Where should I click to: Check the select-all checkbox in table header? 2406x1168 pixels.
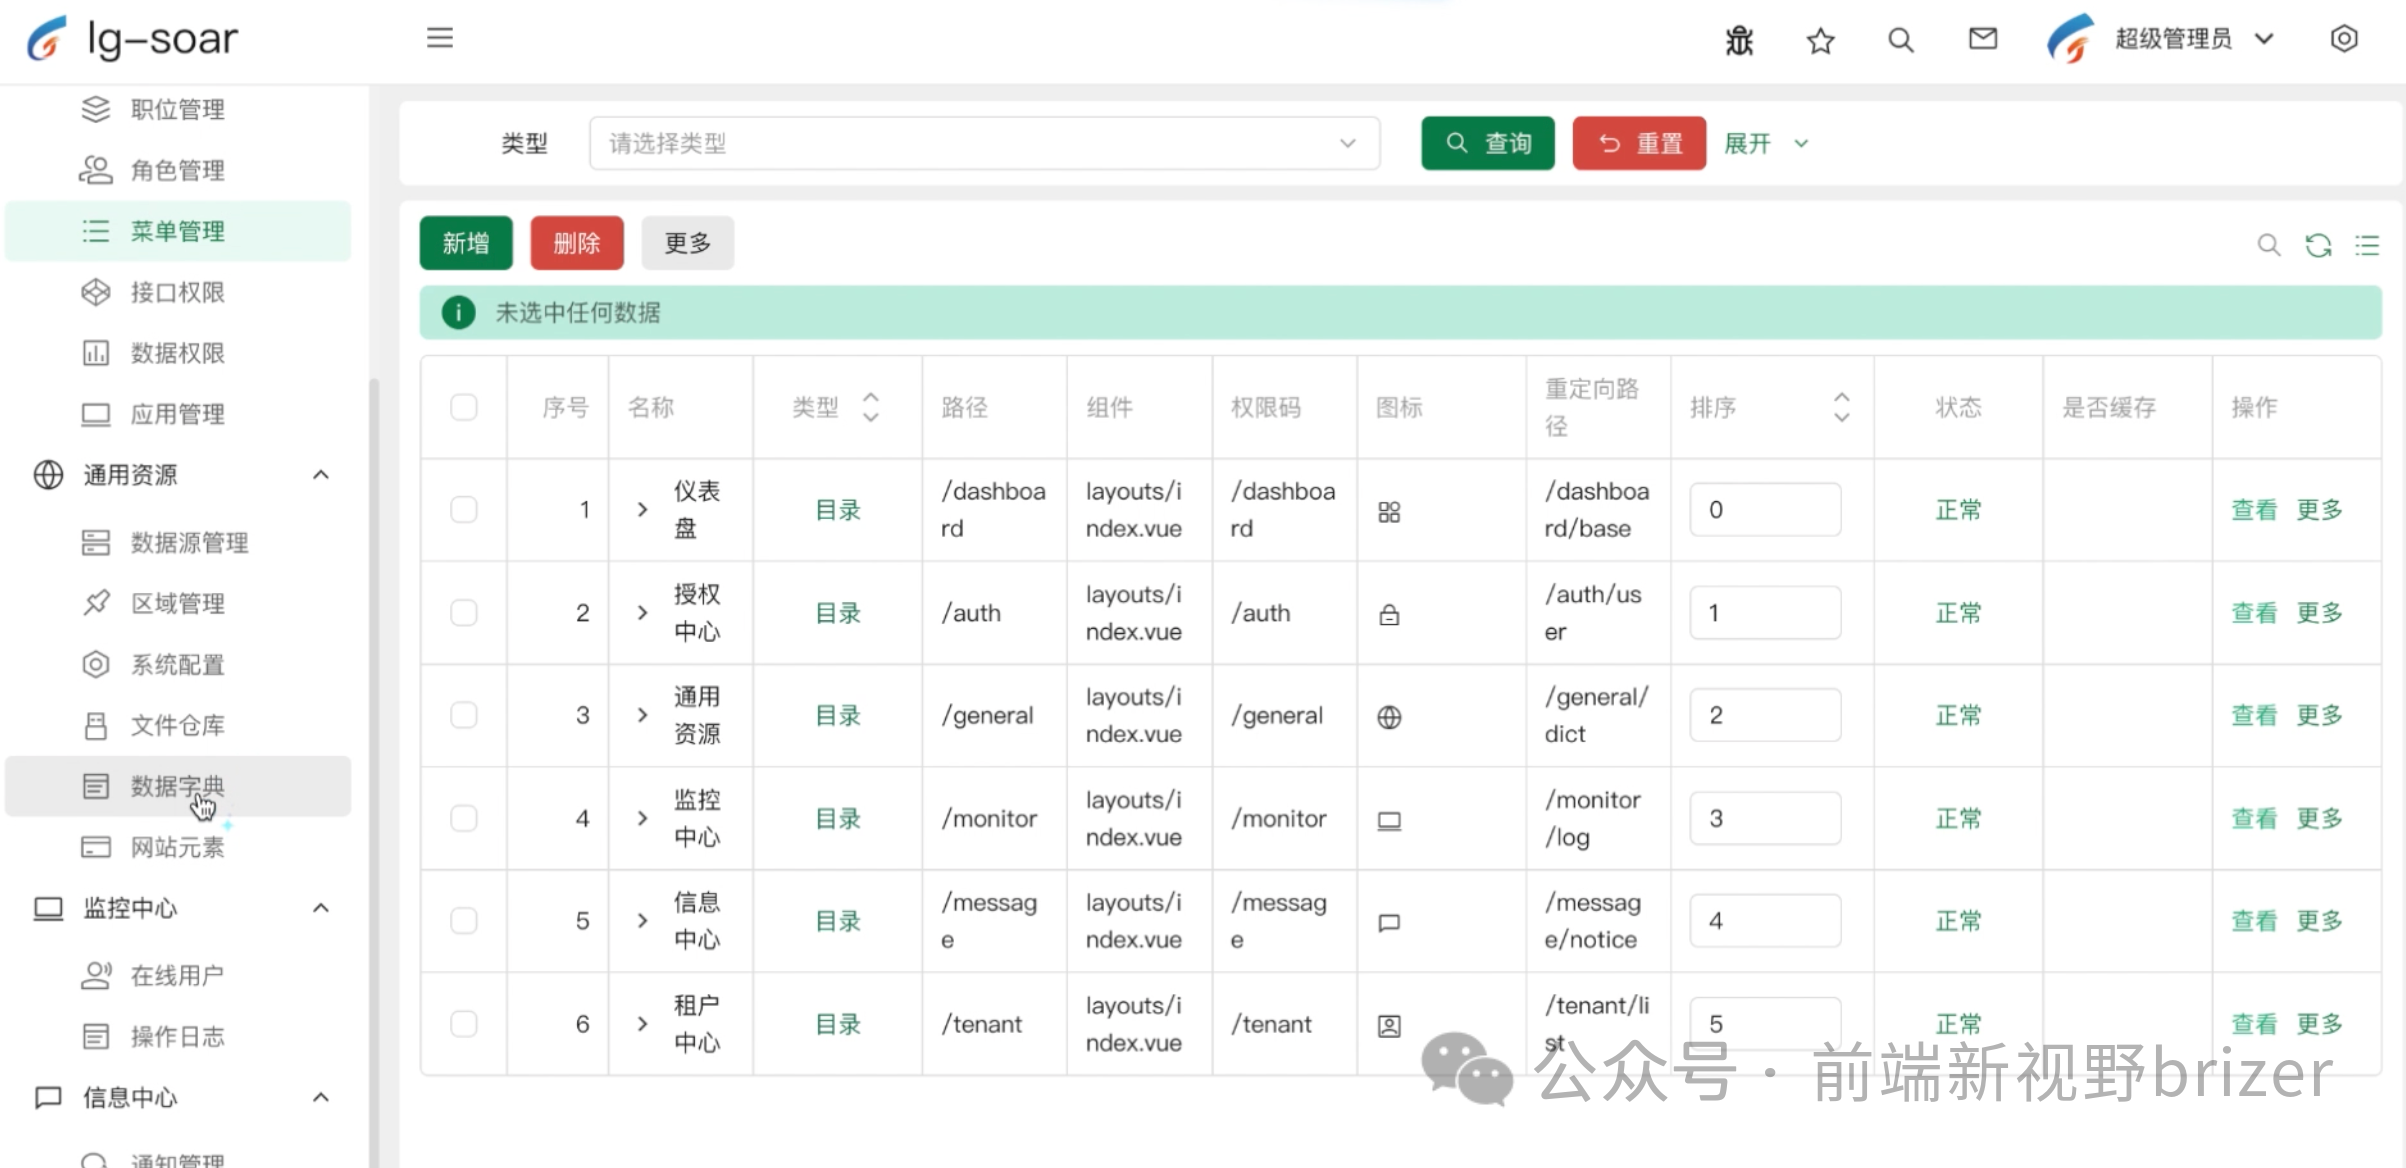click(463, 407)
